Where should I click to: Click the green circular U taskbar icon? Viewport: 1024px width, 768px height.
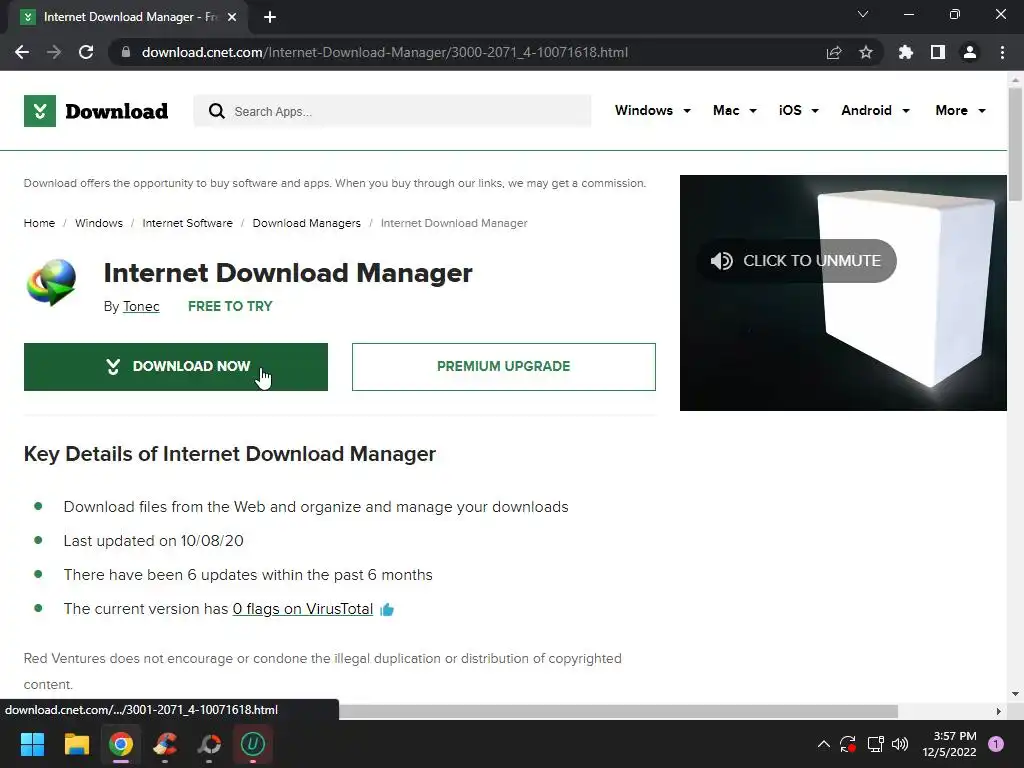click(x=253, y=744)
